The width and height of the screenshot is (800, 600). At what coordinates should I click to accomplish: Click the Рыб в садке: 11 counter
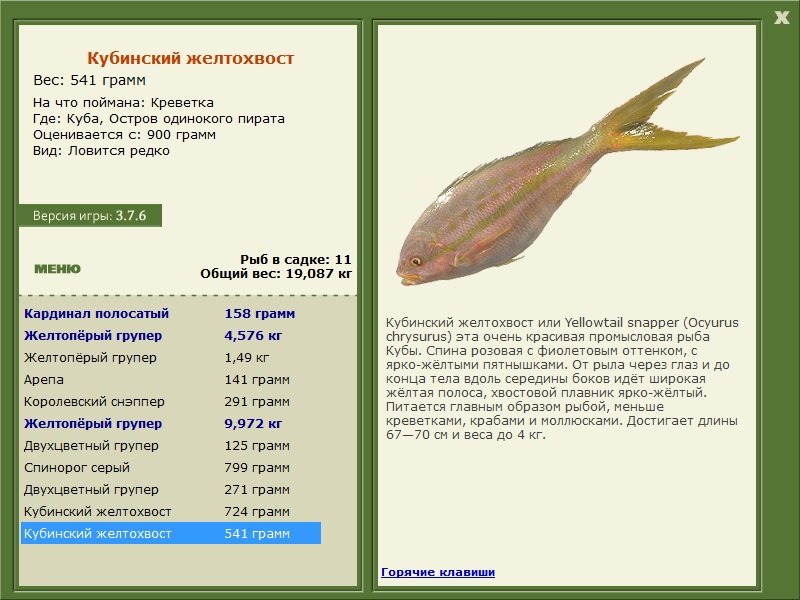click(x=296, y=259)
